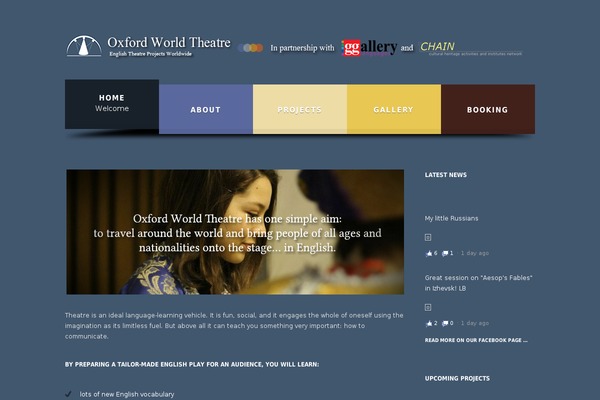Click the Oxford World Theatre title text
The image size is (600, 400).
(169, 42)
